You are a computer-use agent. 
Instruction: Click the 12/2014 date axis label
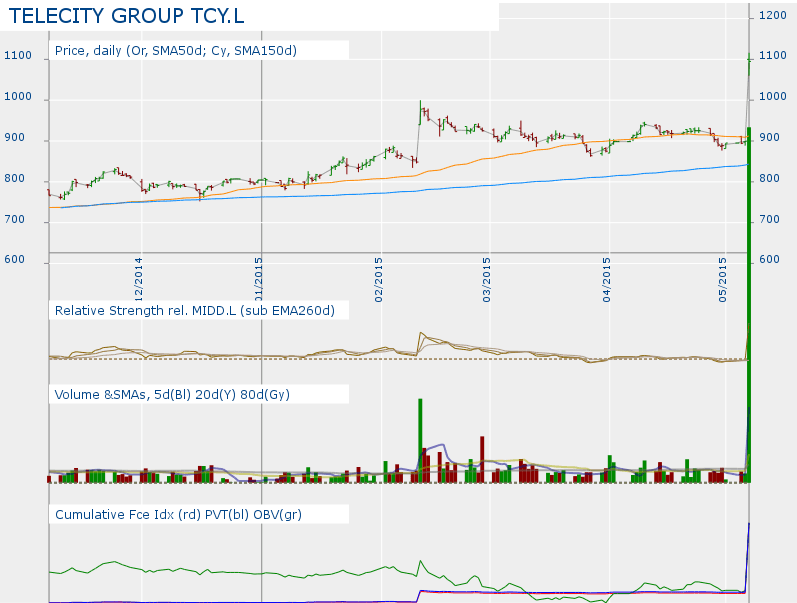coord(138,280)
